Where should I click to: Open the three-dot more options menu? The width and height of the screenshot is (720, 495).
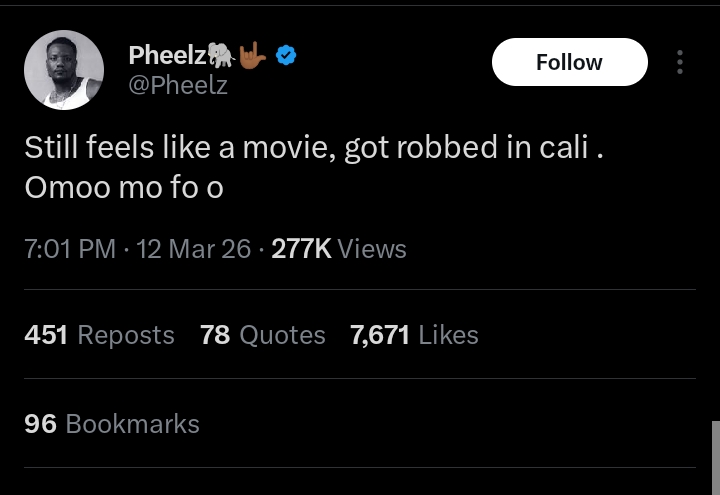tap(680, 62)
